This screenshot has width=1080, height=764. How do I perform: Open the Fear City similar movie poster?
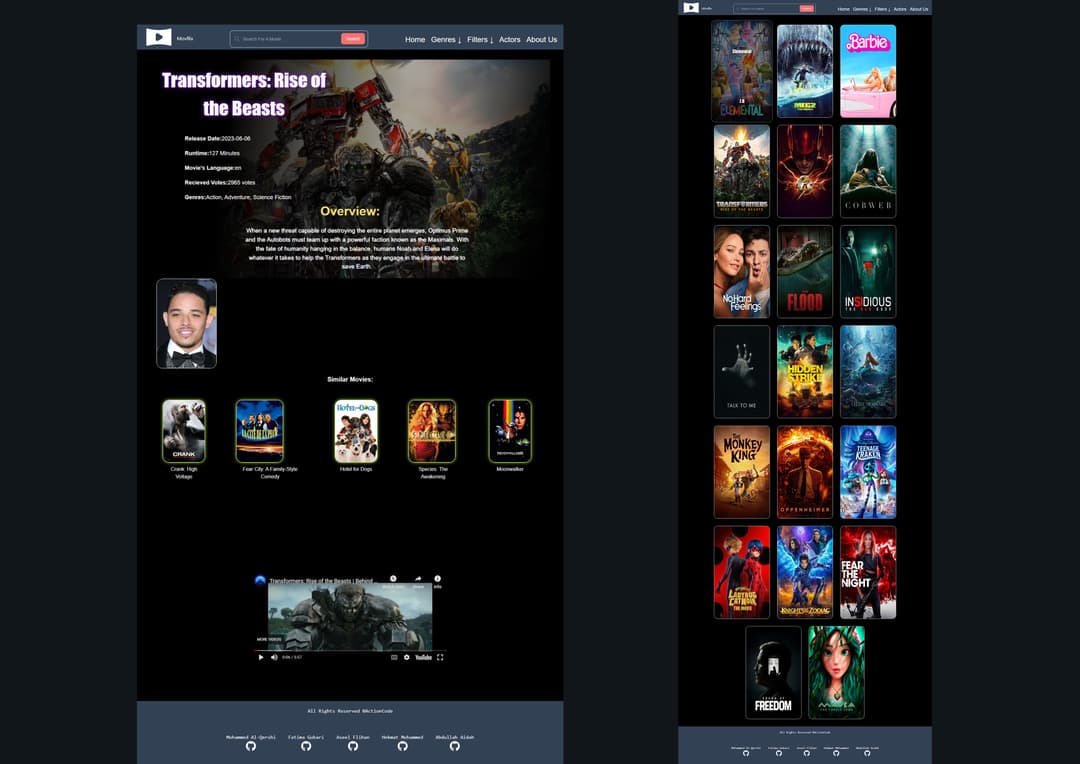(x=260, y=431)
